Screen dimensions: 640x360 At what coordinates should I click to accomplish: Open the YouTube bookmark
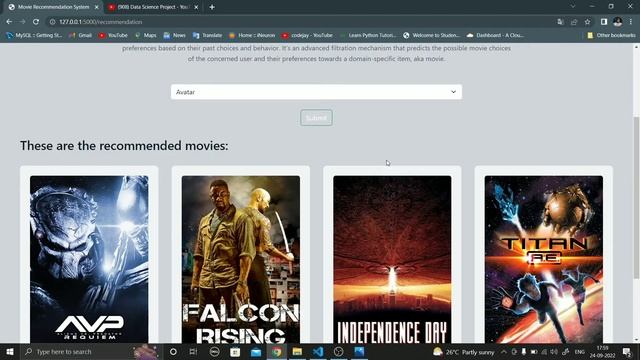click(113, 36)
